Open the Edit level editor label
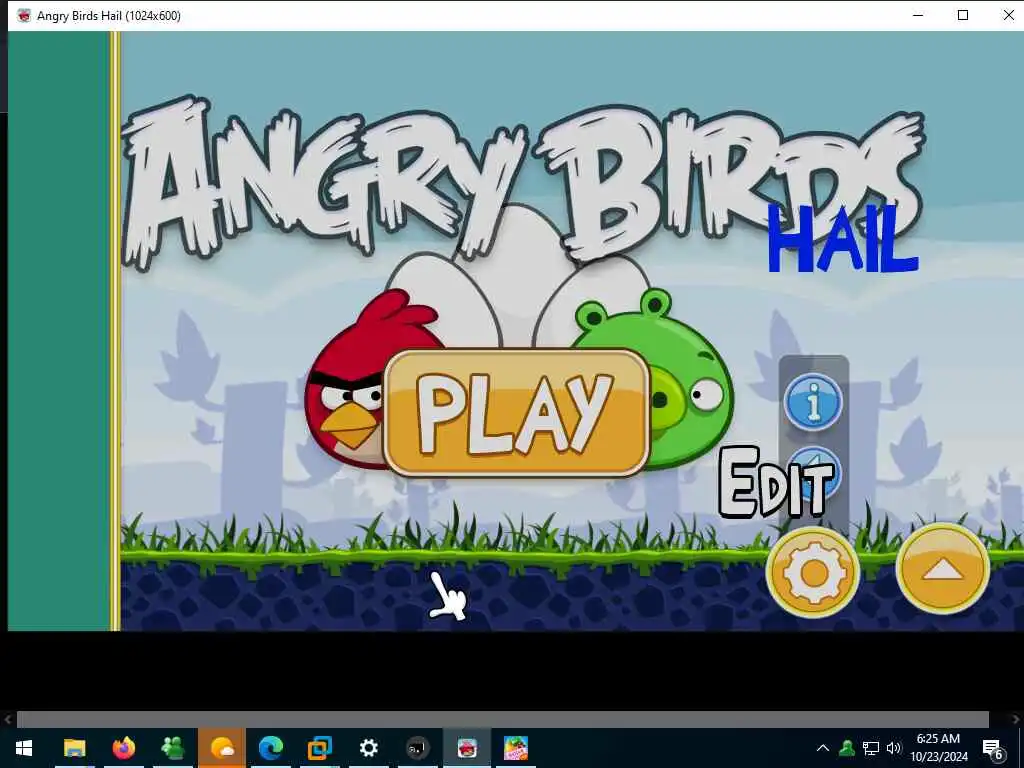The width and height of the screenshot is (1024, 768). pos(776,483)
